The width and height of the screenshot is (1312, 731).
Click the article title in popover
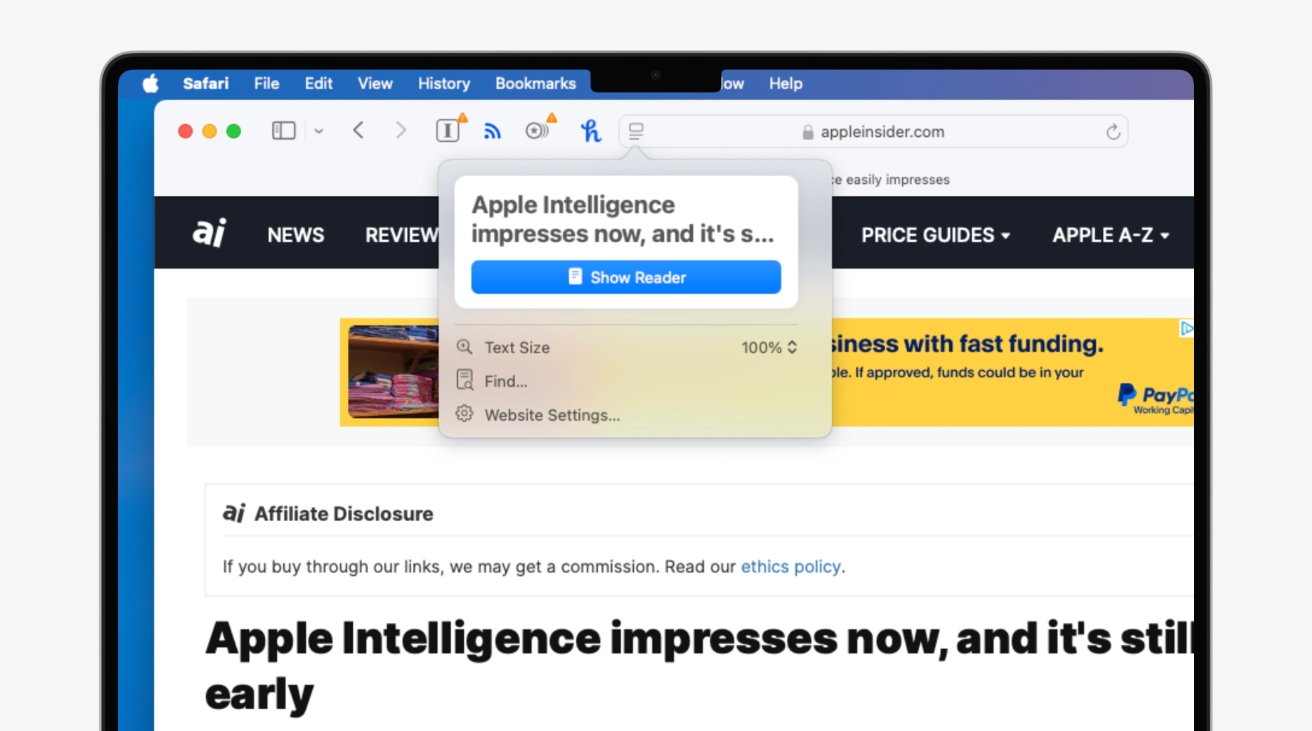[623, 219]
